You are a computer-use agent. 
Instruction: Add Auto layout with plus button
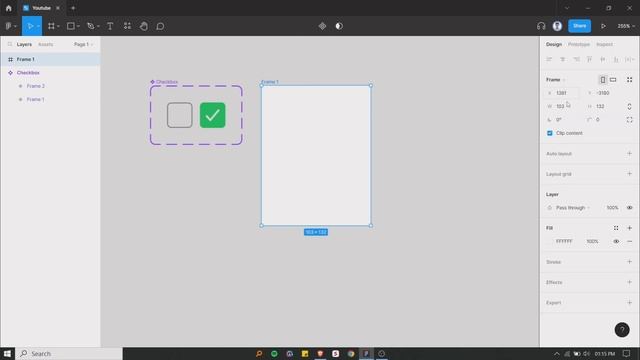pos(629,153)
